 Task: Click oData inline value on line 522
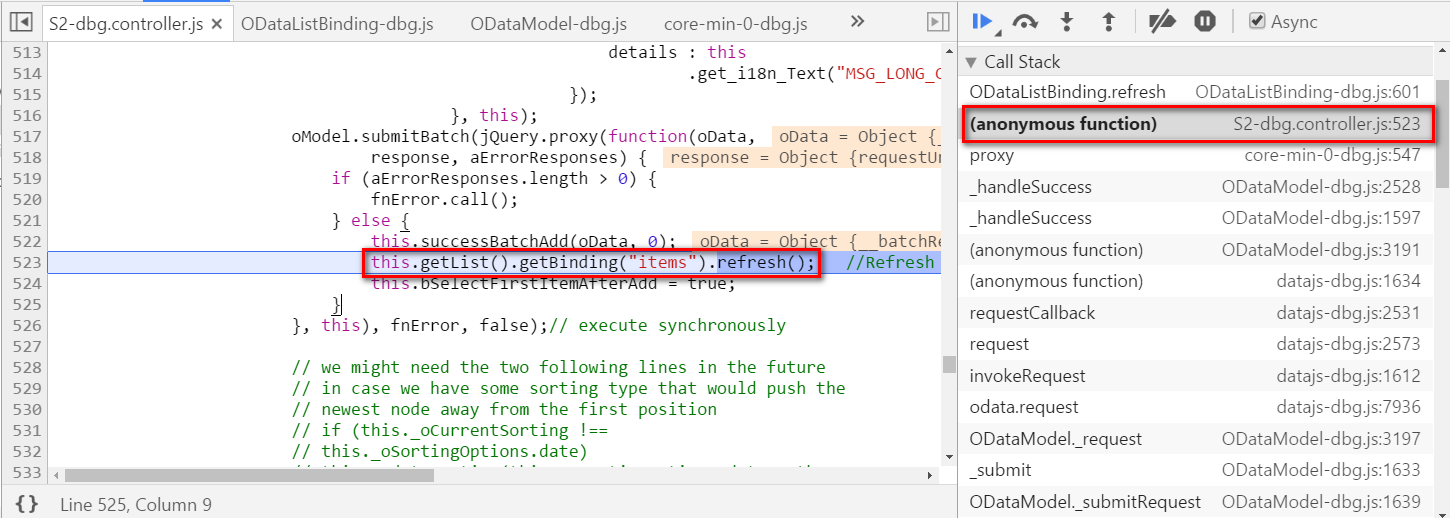[817, 241]
